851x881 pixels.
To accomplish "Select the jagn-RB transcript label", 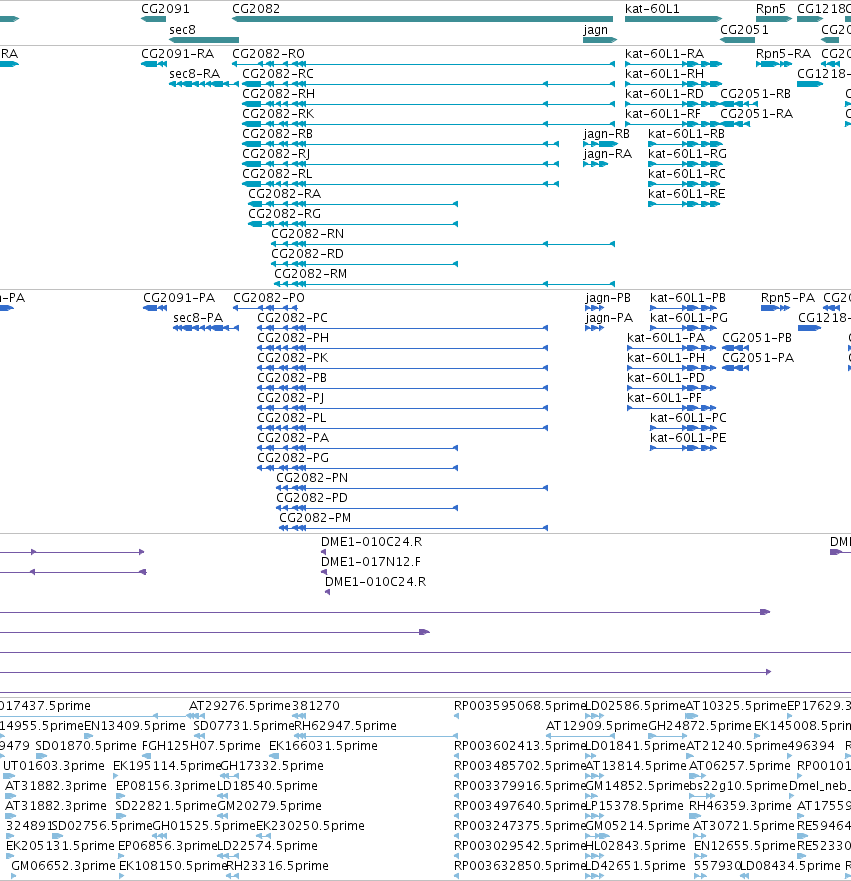I will [x=607, y=134].
